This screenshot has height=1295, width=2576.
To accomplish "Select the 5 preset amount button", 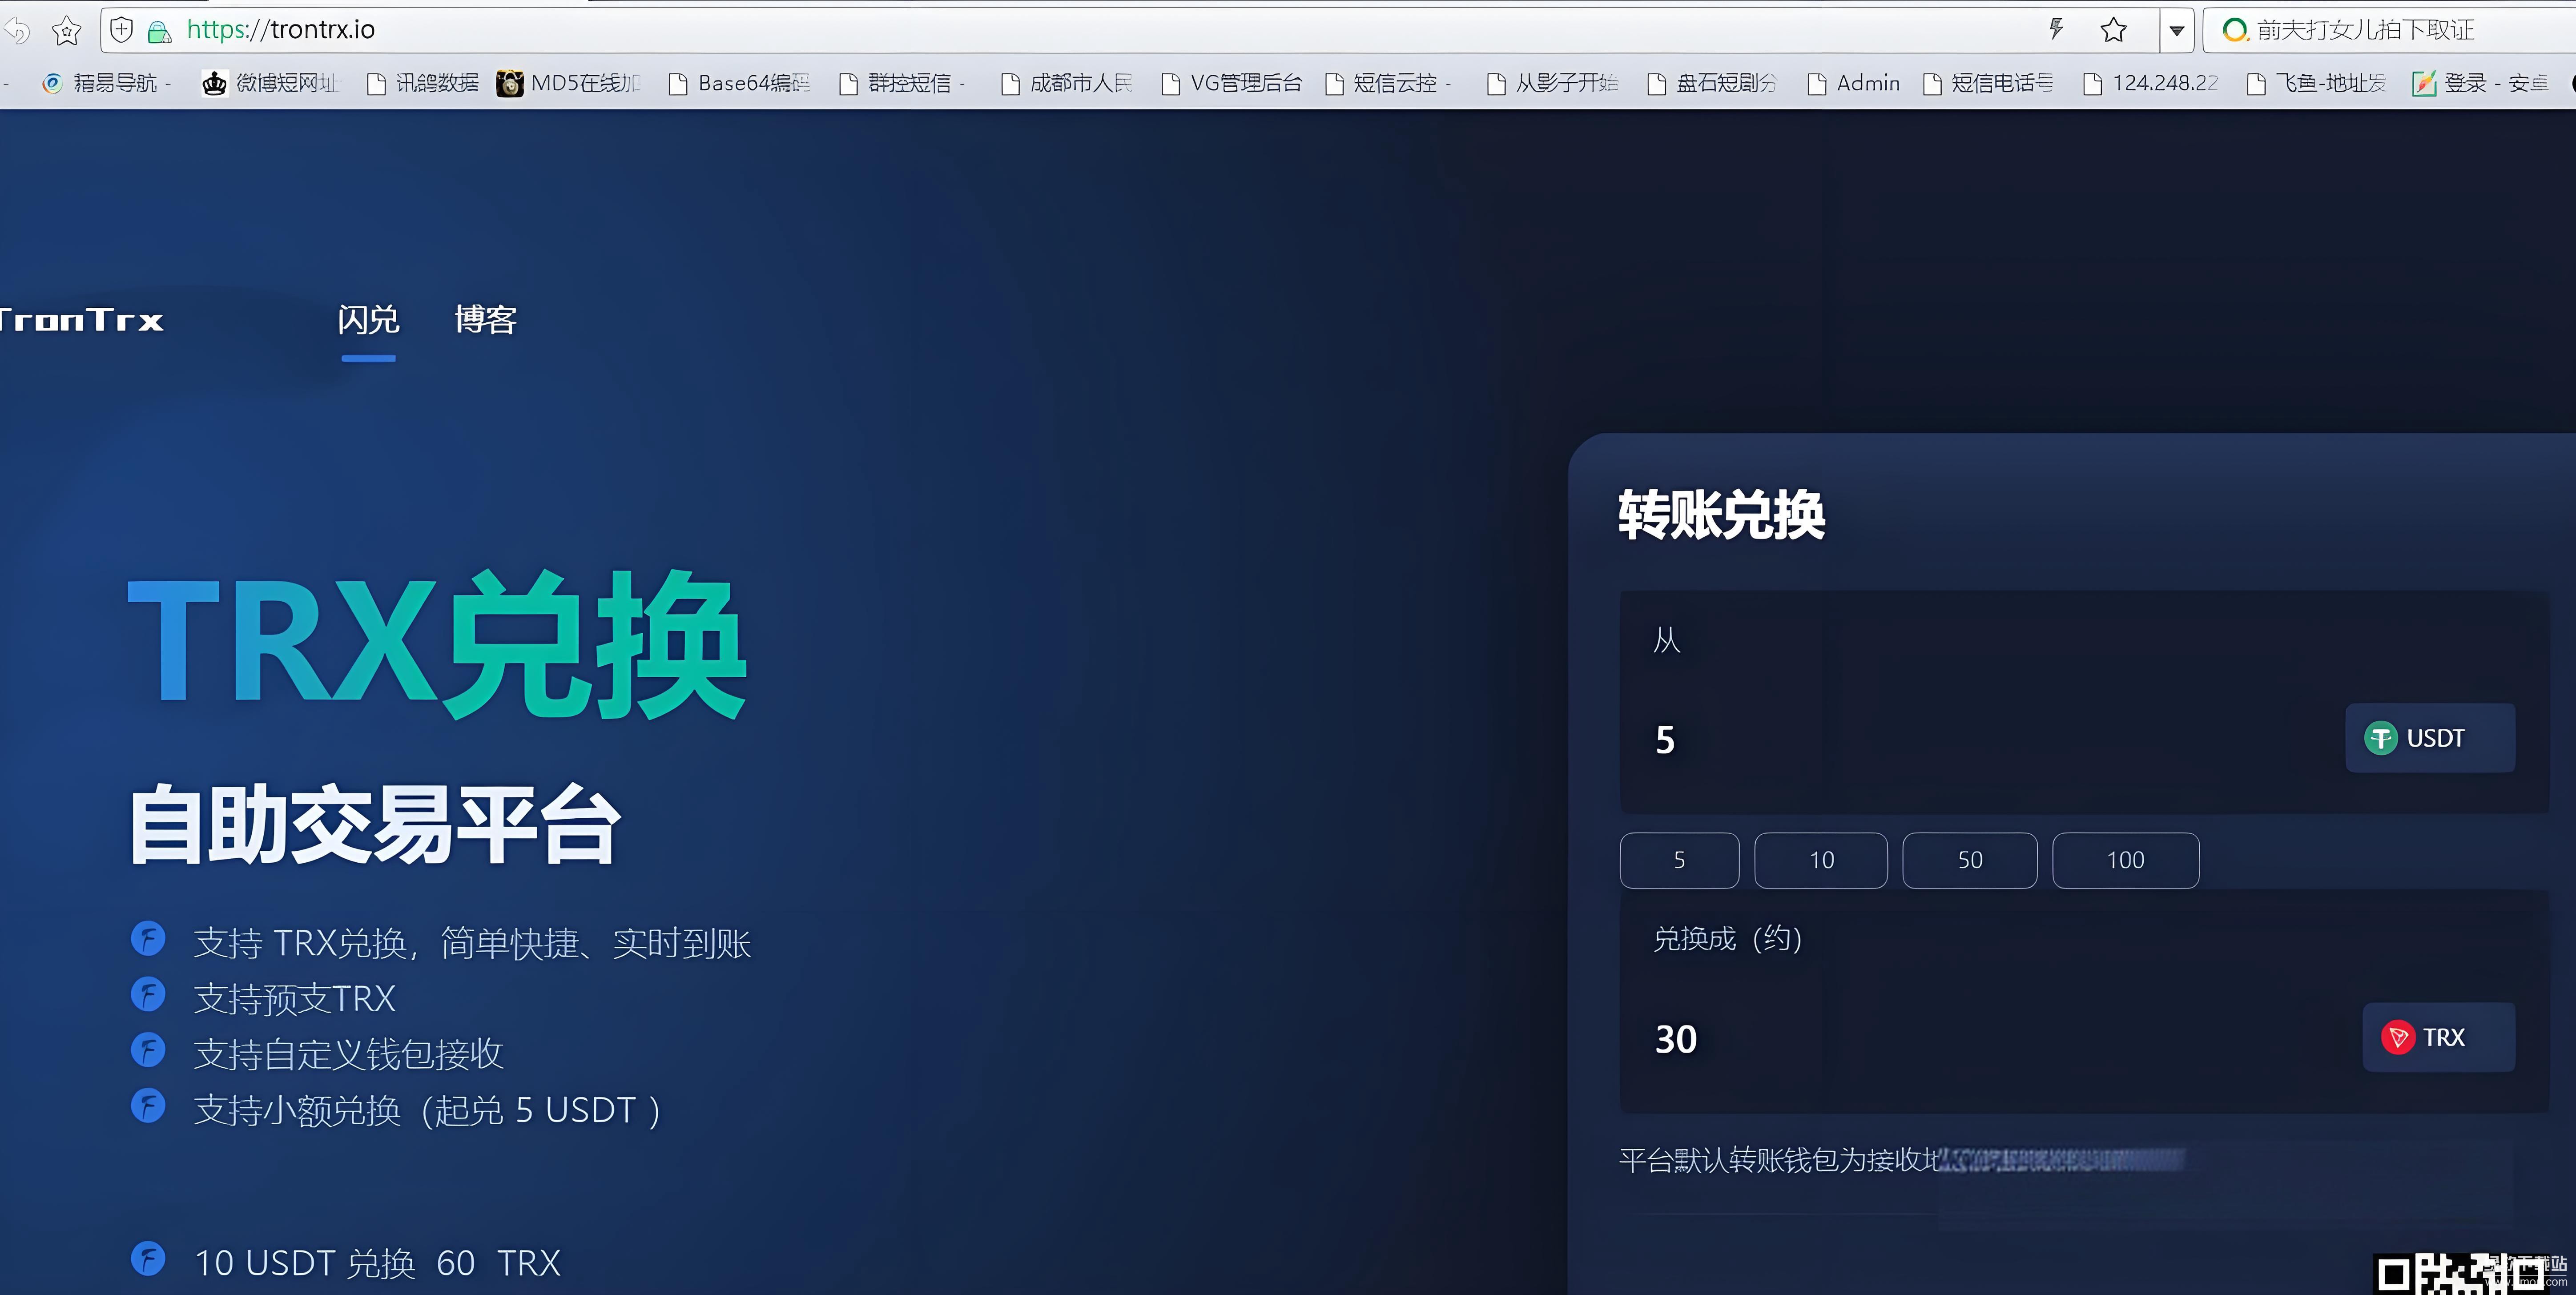I will (1679, 860).
